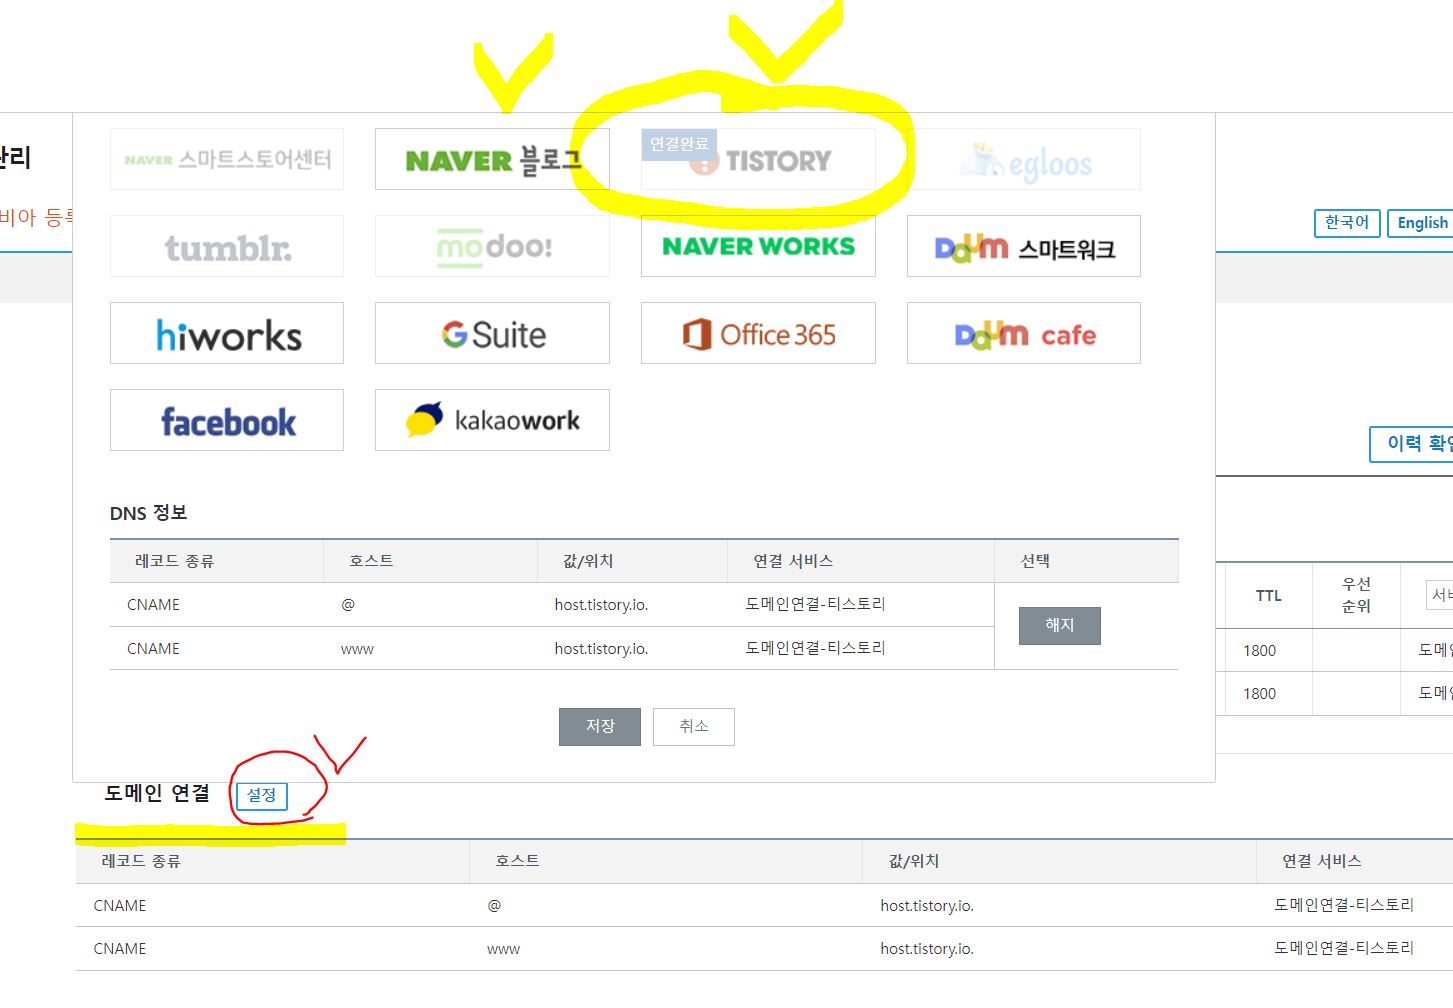Image resolution: width=1453 pixels, height=1008 pixels.
Task: Click the @ host cell in bottom table
Action: click(494, 906)
